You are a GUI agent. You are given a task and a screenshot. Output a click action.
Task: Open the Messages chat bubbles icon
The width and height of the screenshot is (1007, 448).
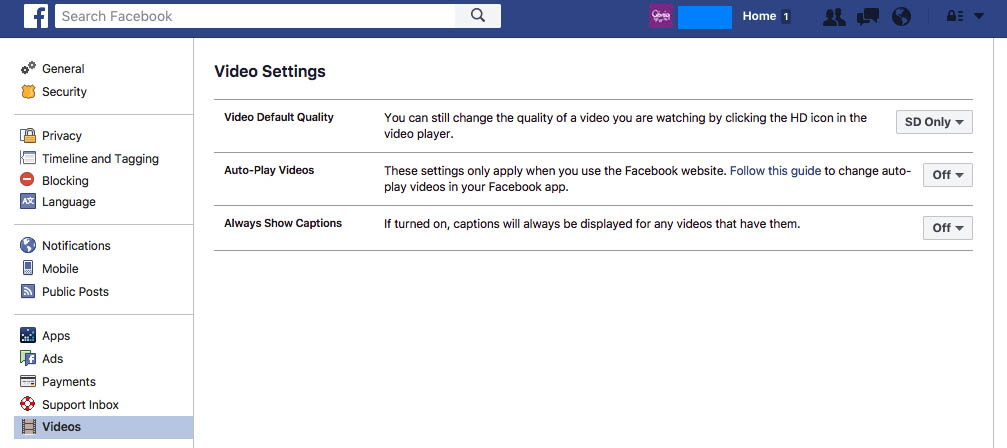[868, 17]
